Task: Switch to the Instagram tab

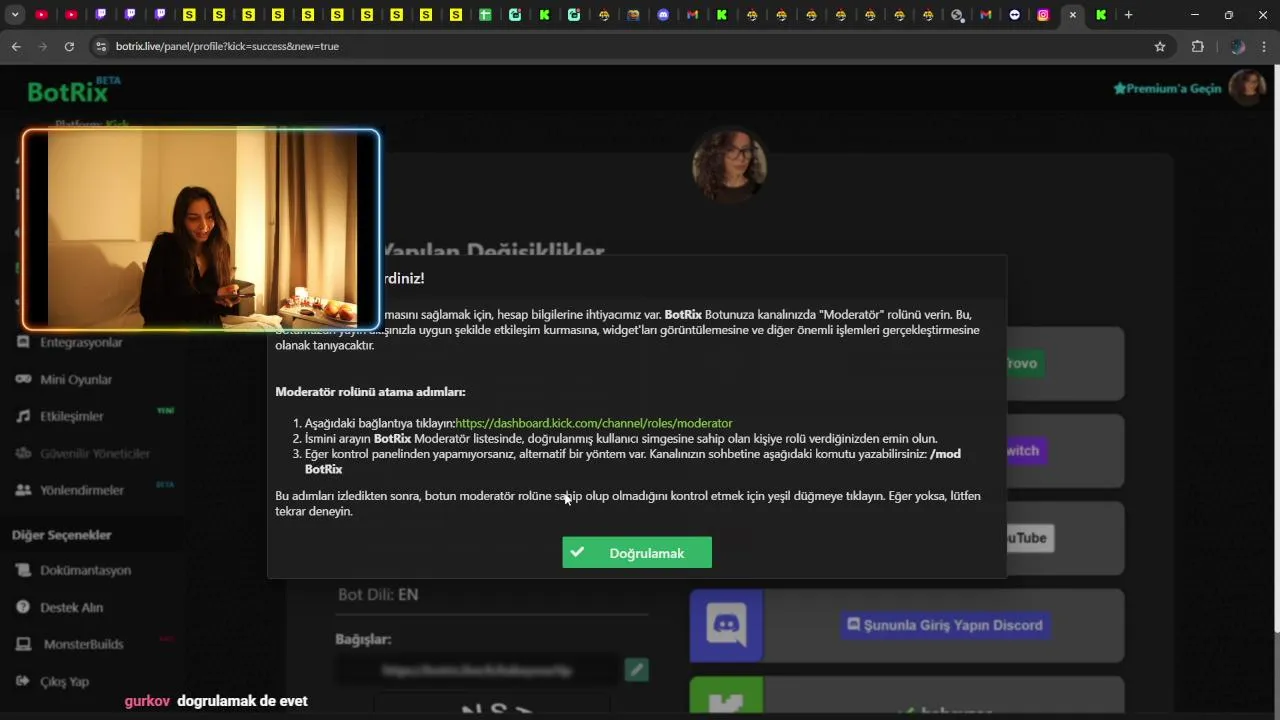Action: click(1043, 15)
